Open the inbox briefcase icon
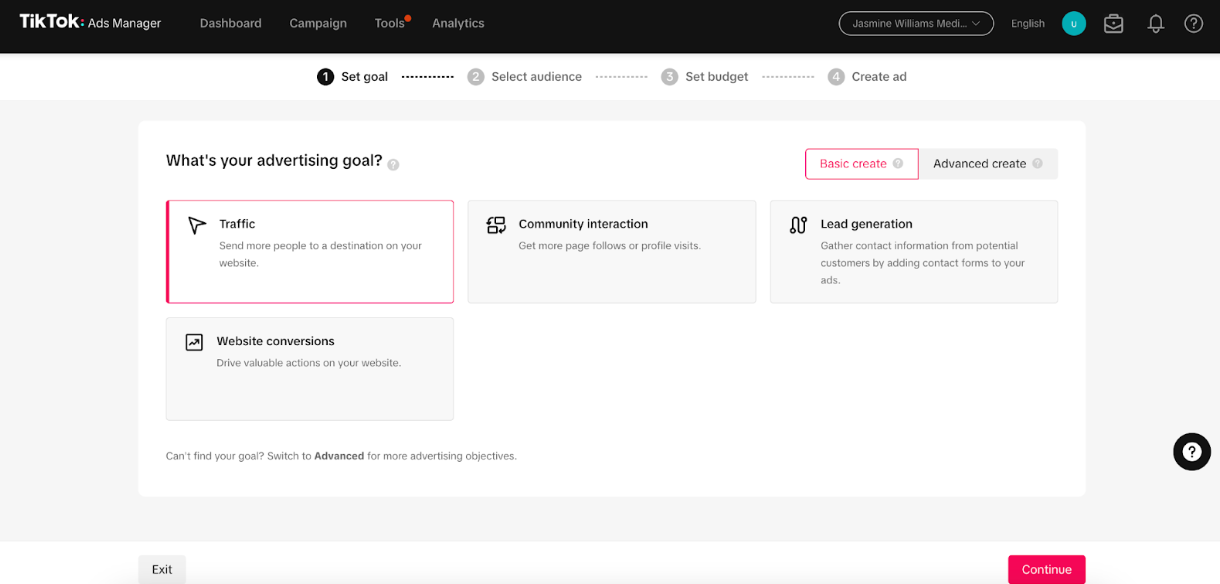The width and height of the screenshot is (1220, 584). coord(1113,24)
